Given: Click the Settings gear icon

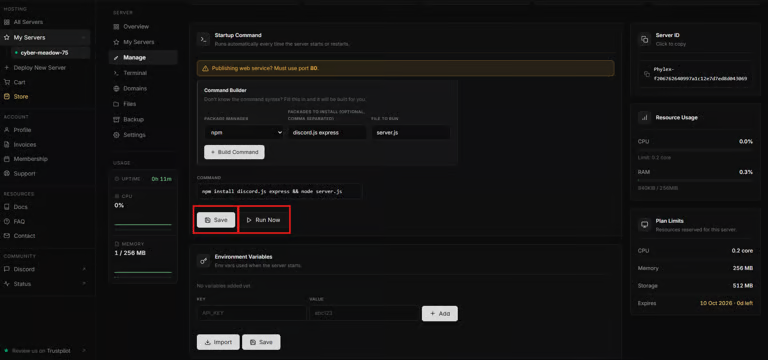Looking at the screenshot, I should [x=116, y=135].
